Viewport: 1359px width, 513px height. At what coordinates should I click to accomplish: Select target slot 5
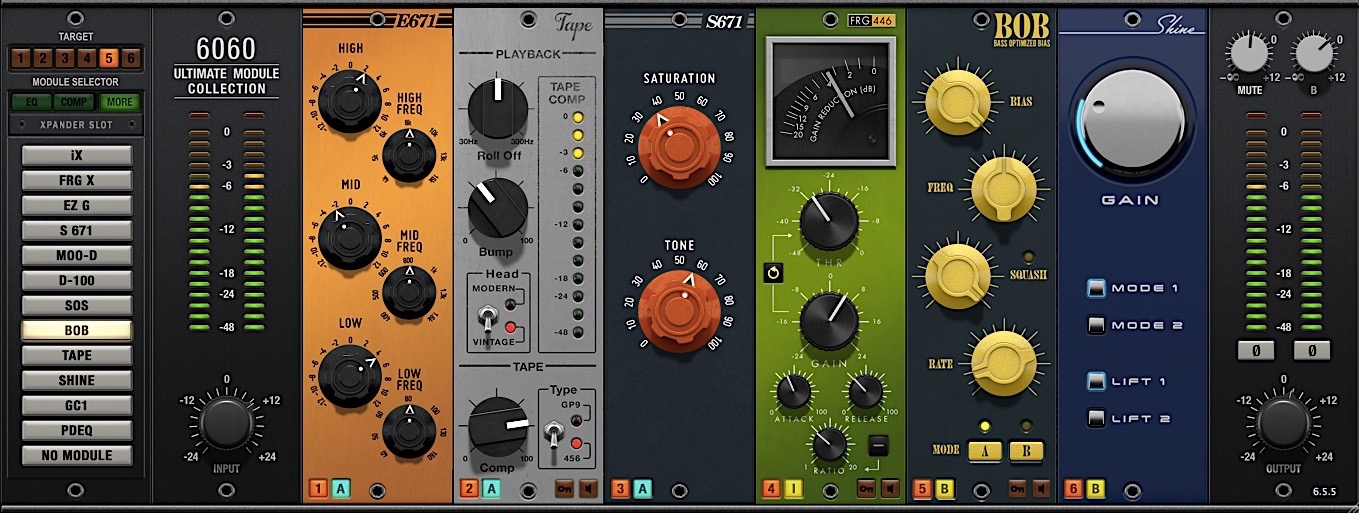click(x=110, y=58)
